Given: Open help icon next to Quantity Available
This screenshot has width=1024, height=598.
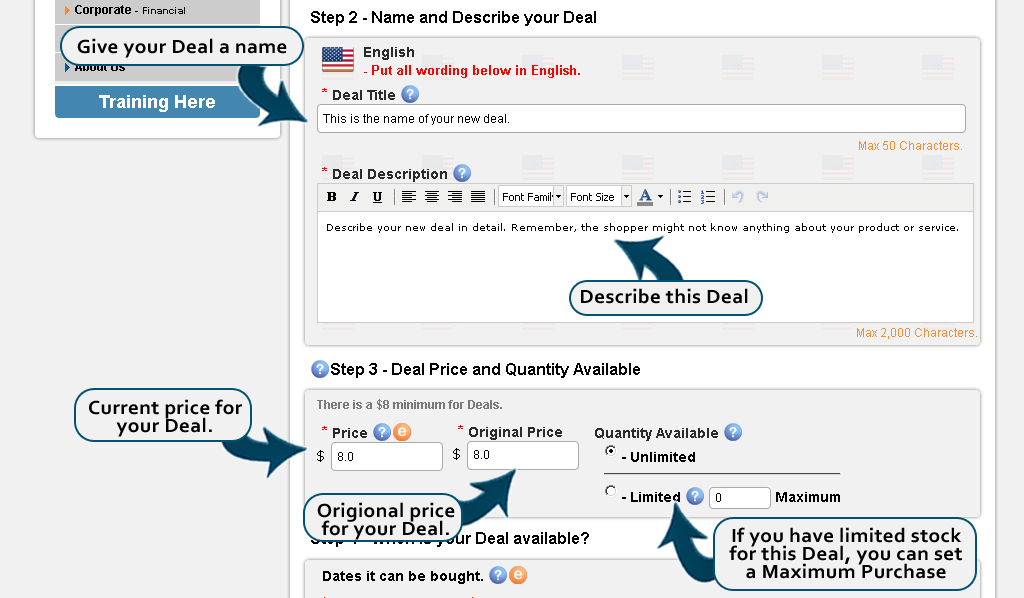Looking at the screenshot, I should (733, 432).
